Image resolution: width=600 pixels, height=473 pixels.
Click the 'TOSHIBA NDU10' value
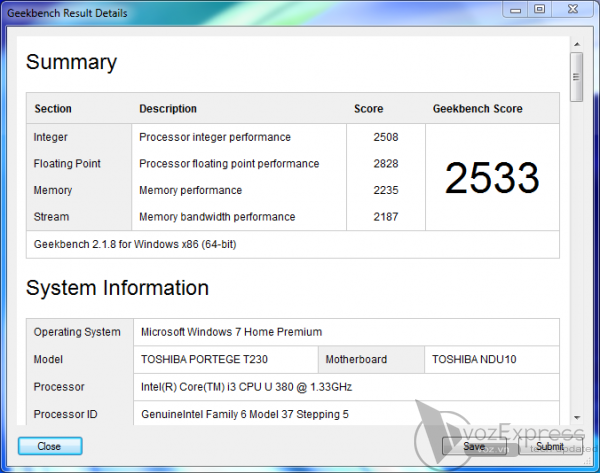(474, 359)
